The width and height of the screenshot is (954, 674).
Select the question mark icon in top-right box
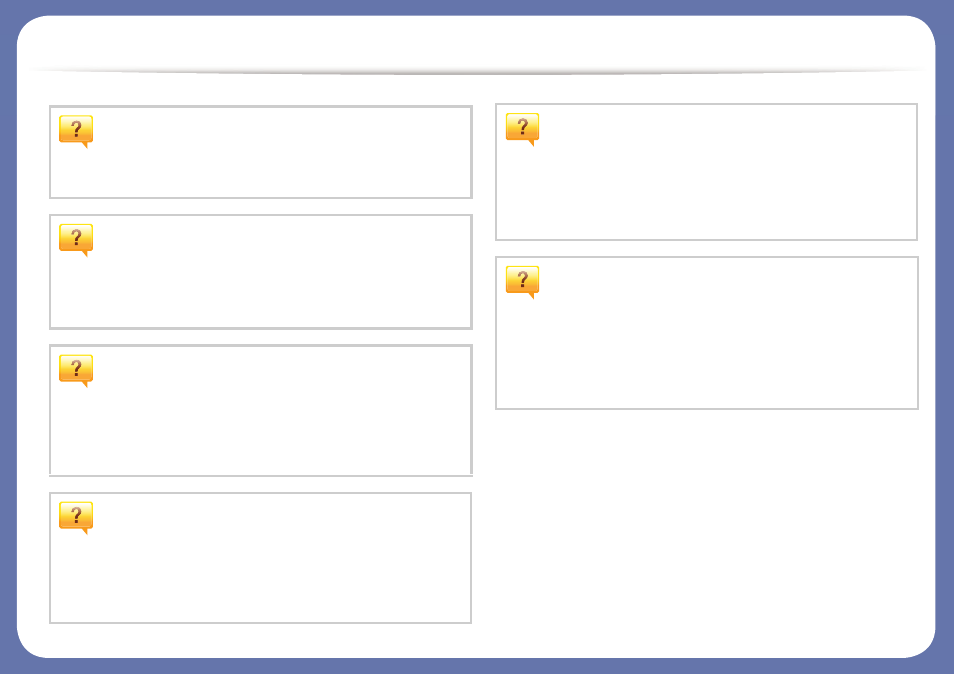pos(523,129)
